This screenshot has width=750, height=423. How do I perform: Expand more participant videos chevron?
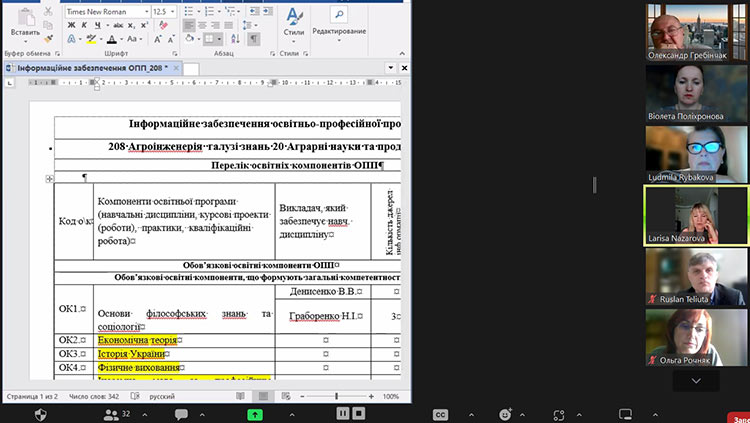696,381
